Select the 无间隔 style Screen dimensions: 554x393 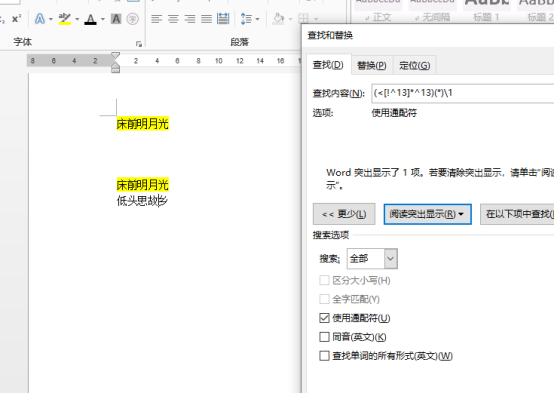coord(432,11)
